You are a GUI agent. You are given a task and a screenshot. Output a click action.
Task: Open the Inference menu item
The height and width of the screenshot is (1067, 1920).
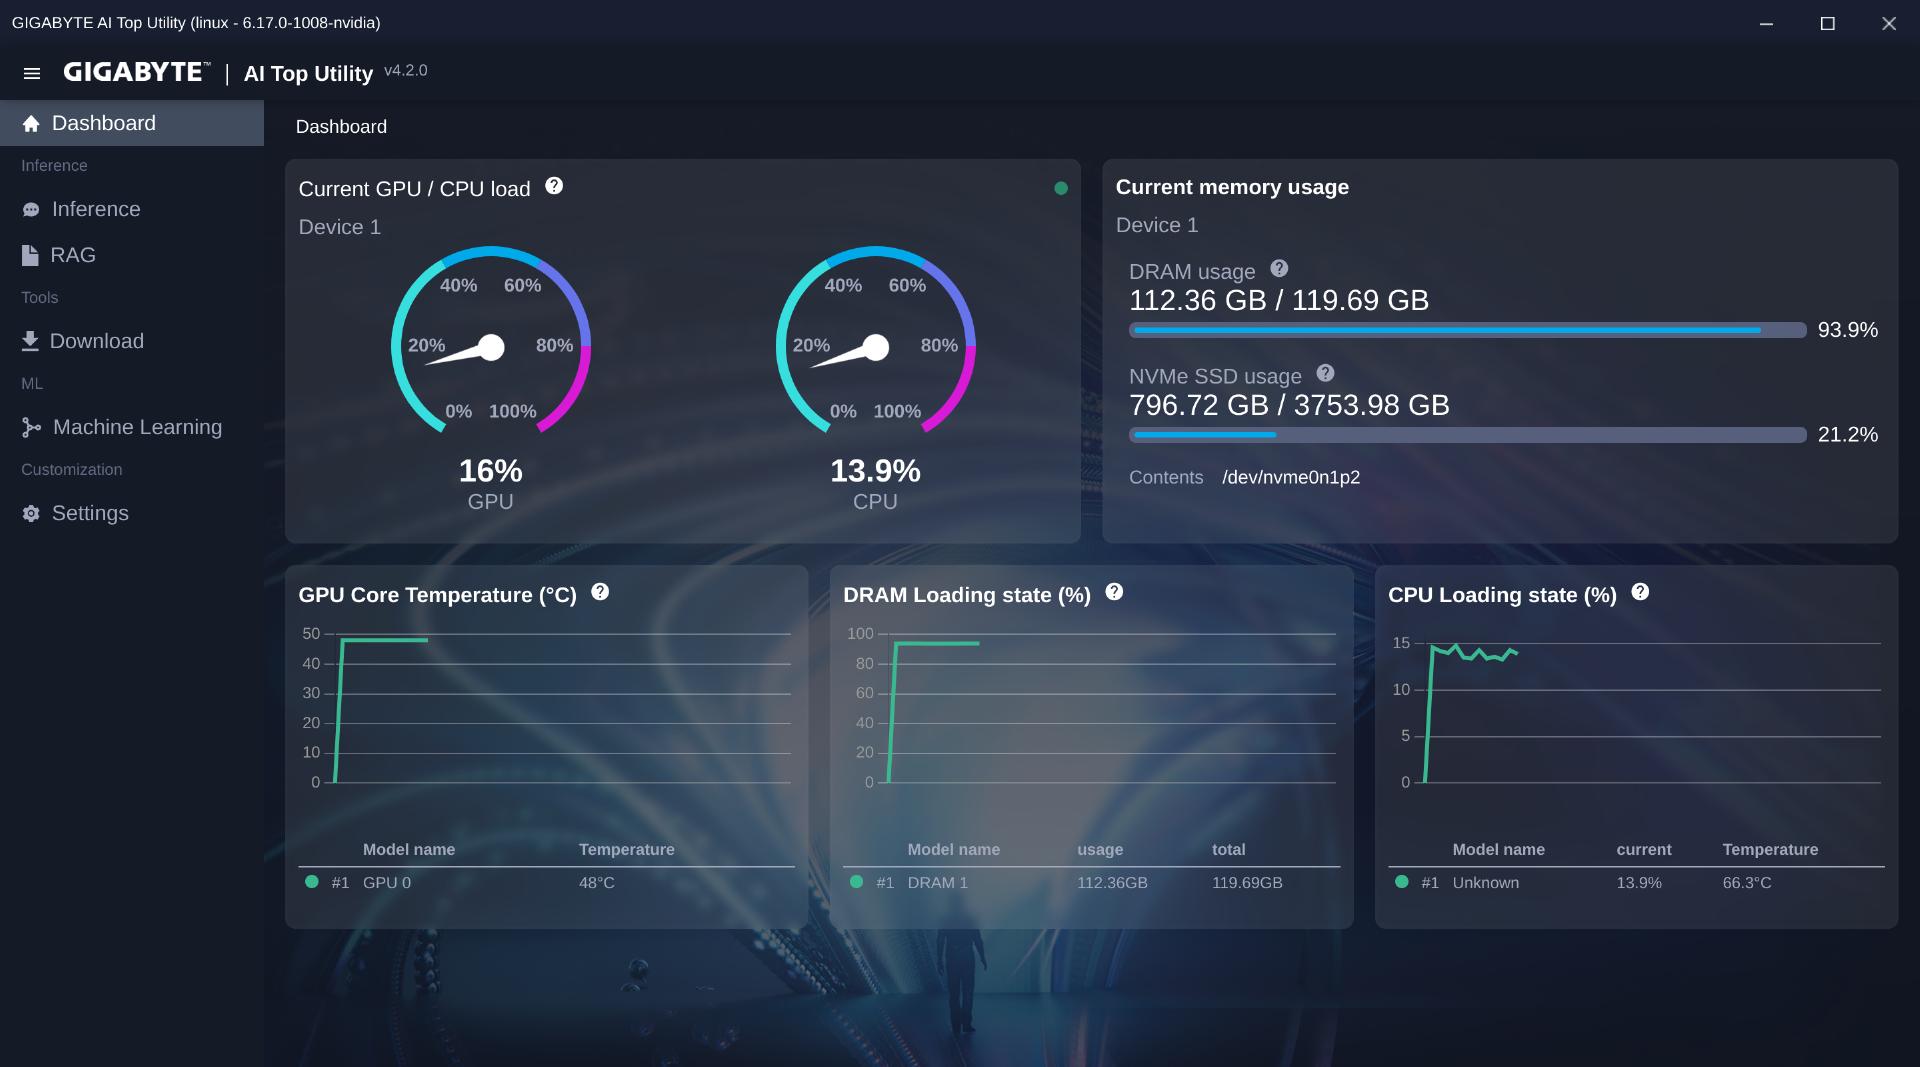(x=132, y=209)
